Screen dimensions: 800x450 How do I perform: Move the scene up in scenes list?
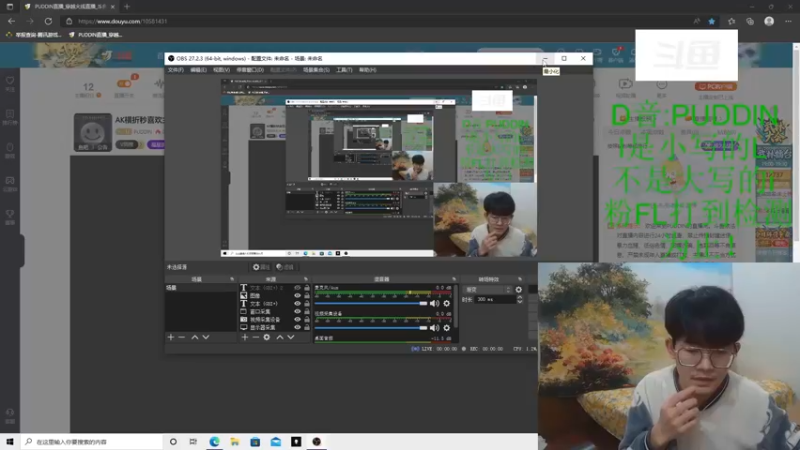(x=195, y=337)
